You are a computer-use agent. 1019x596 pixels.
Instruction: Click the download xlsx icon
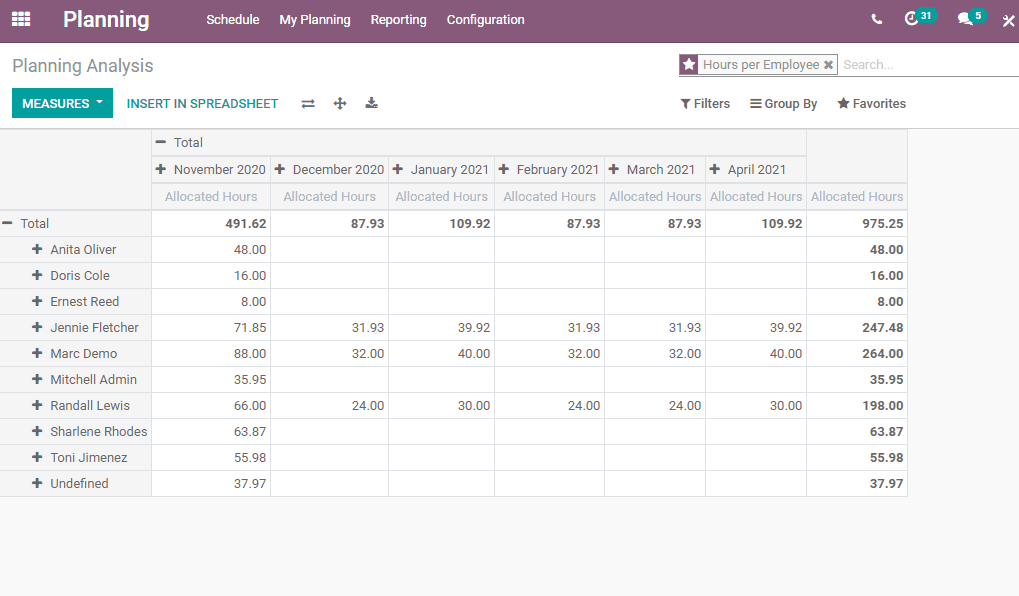tap(372, 103)
